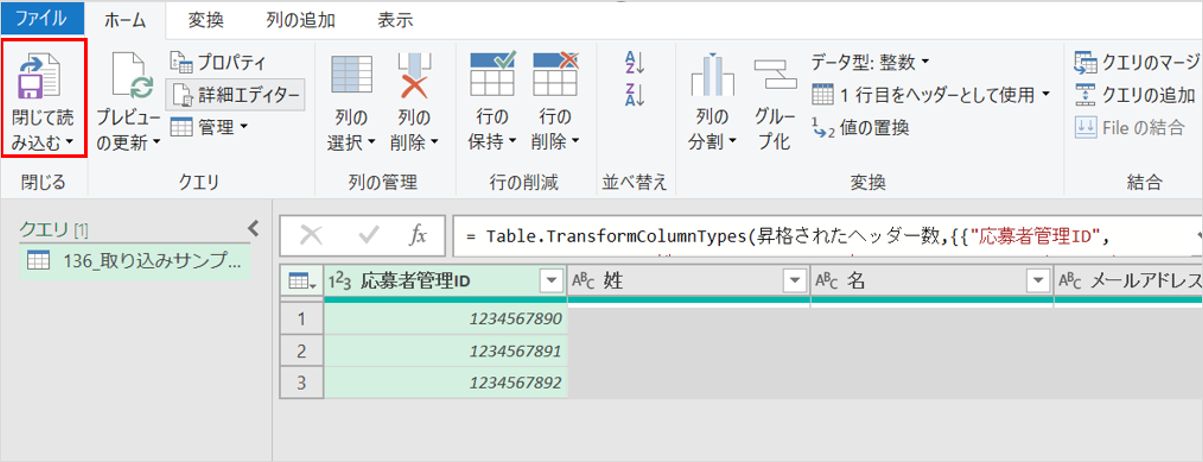Click ABC type icon of 姓 column
Image resolution: width=1203 pixels, height=462 pixels.
click(584, 282)
